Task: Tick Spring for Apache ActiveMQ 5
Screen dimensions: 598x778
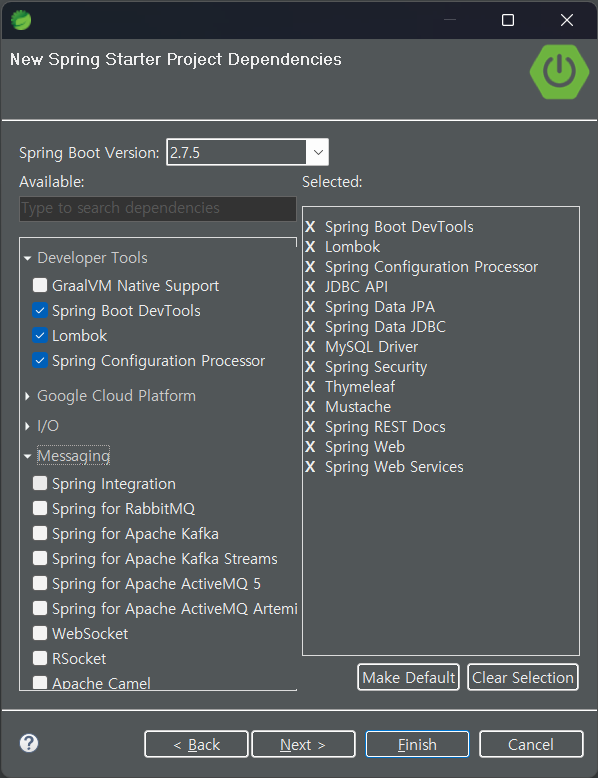Action: click(x=40, y=583)
